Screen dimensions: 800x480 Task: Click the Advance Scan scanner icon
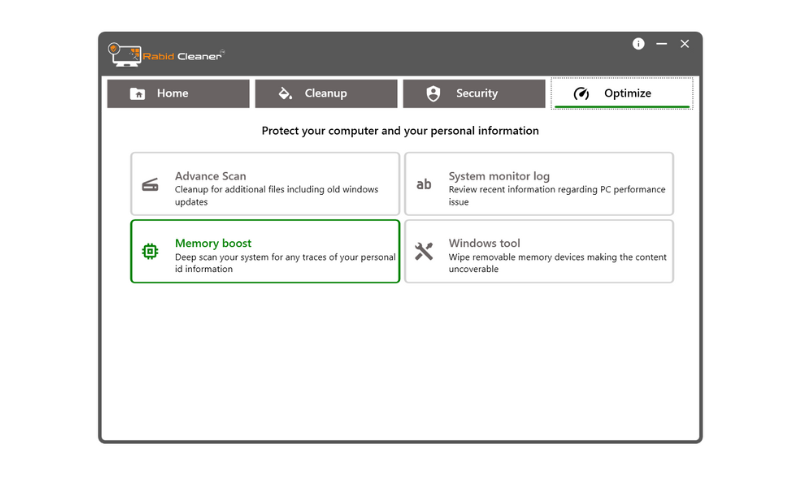point(150,185)
